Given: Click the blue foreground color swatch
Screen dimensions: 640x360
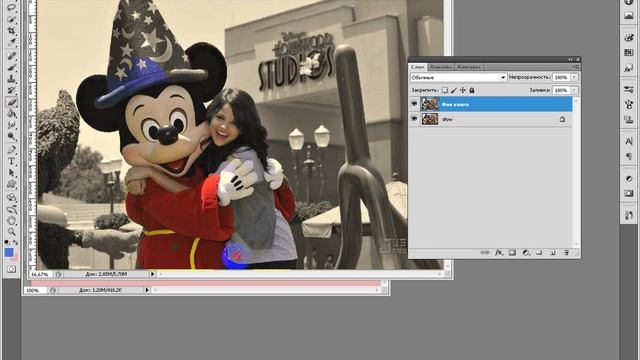Looking at the screenshot, I should [9, 253].
